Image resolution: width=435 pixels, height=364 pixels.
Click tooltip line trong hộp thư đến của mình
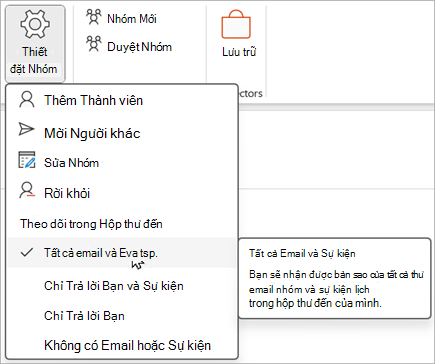315,303
